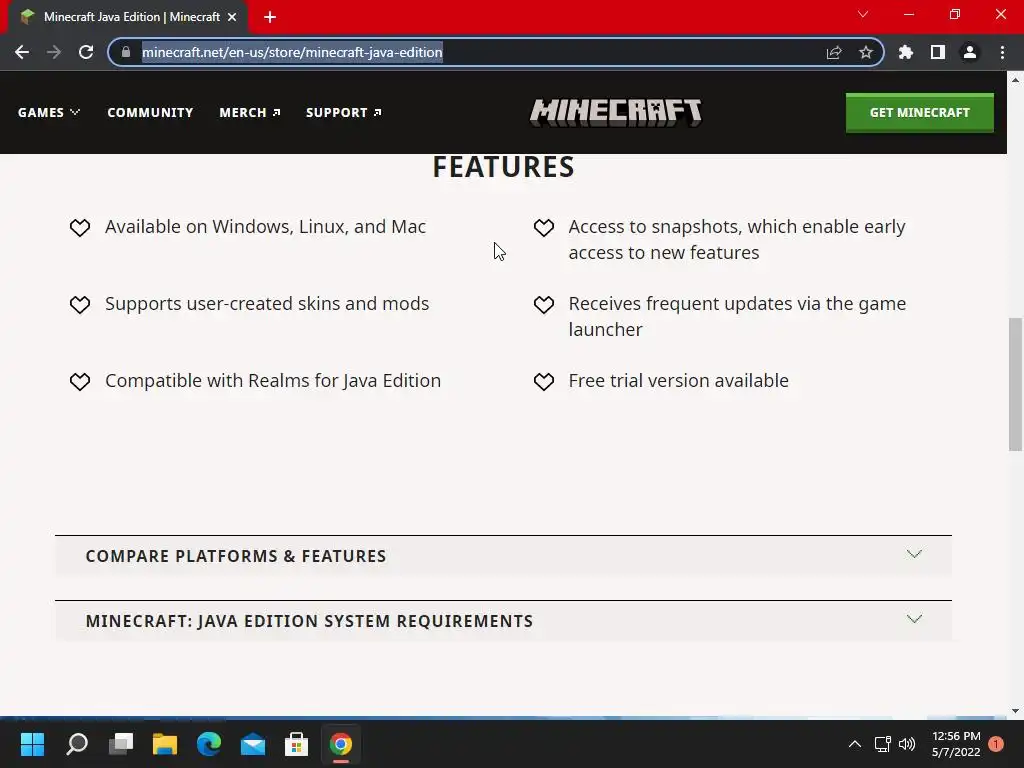Click 'Available on Windows, Linux, and Mac' text

click(265, 227)
